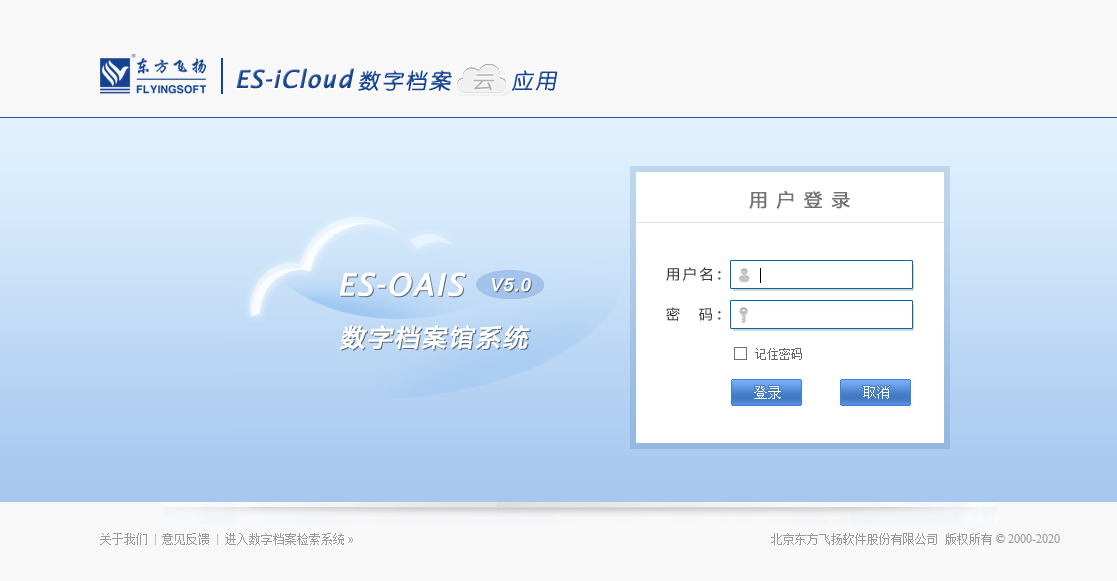
Task: Focus the 密码 input field
Action: (830, 315)
